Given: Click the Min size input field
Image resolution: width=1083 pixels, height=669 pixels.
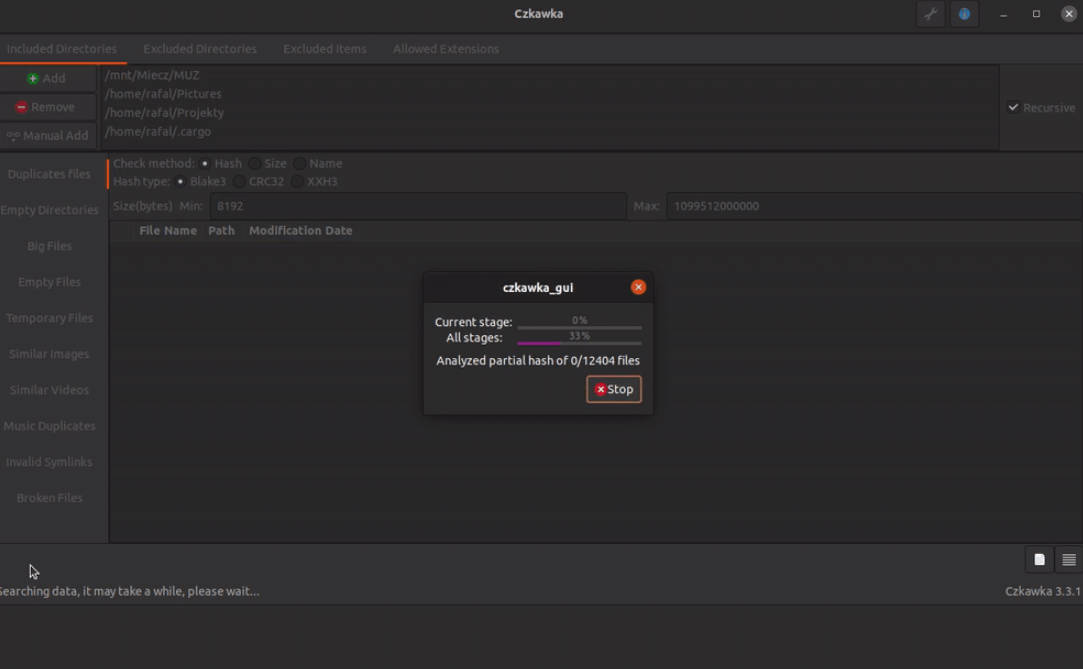Looking at the screenshot, I should (417, 206).
